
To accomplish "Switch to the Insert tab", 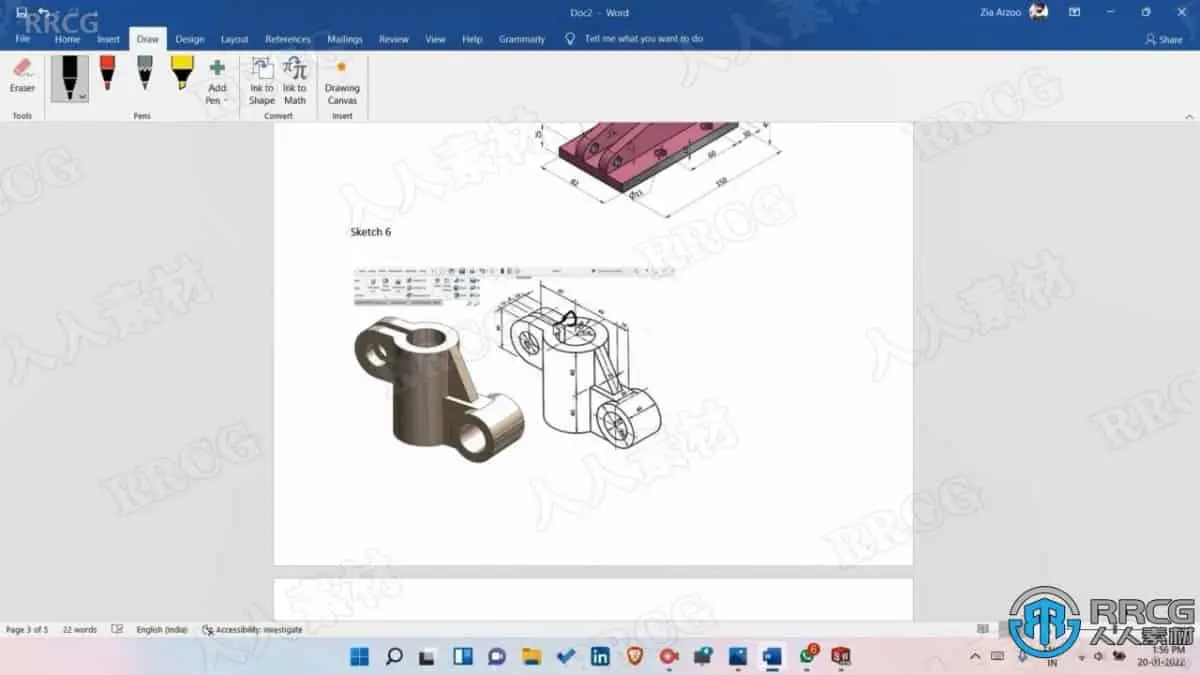I will click(x=108, y=39).
